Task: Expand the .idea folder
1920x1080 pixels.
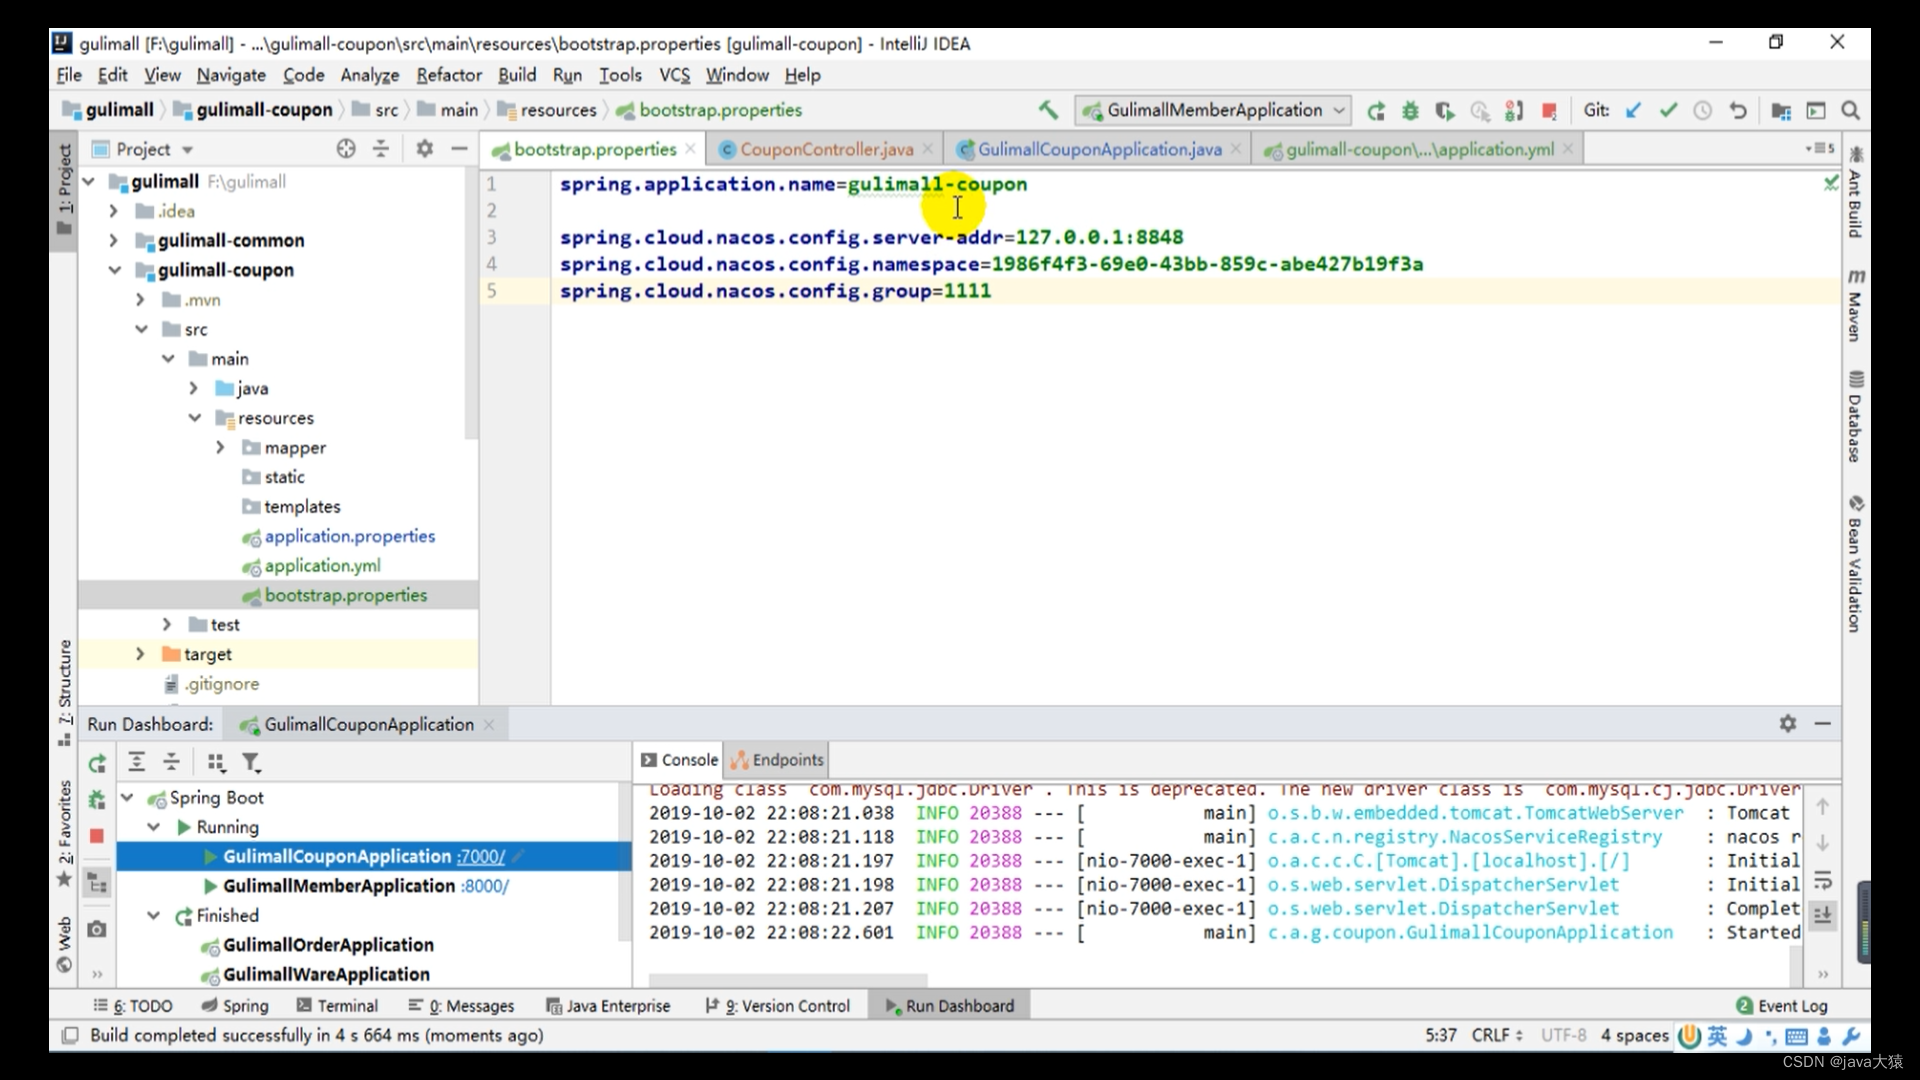Action: point(113,211)
